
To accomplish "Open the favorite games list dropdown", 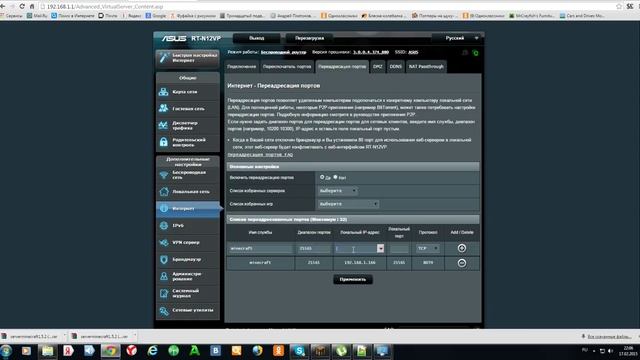I will tap(348, 204).
